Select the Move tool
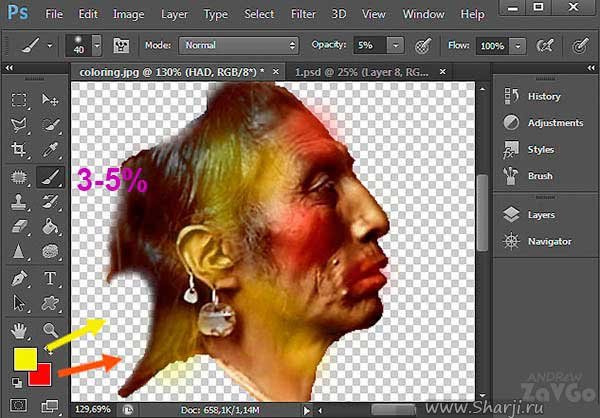The height and width of the screenshot is (418, 600). 49,100
